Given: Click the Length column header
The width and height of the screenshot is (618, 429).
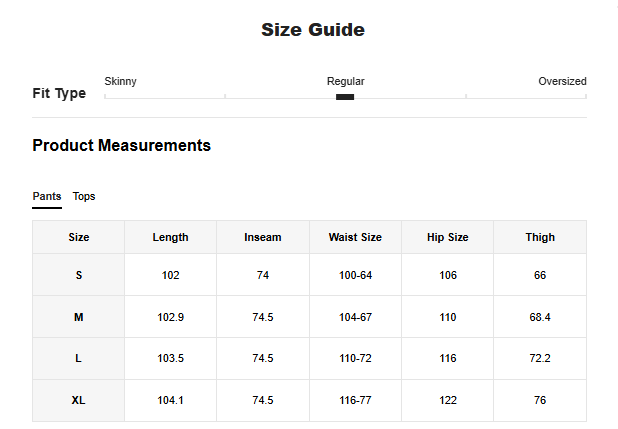Looking at the screenshot, I should click(170, 237).
